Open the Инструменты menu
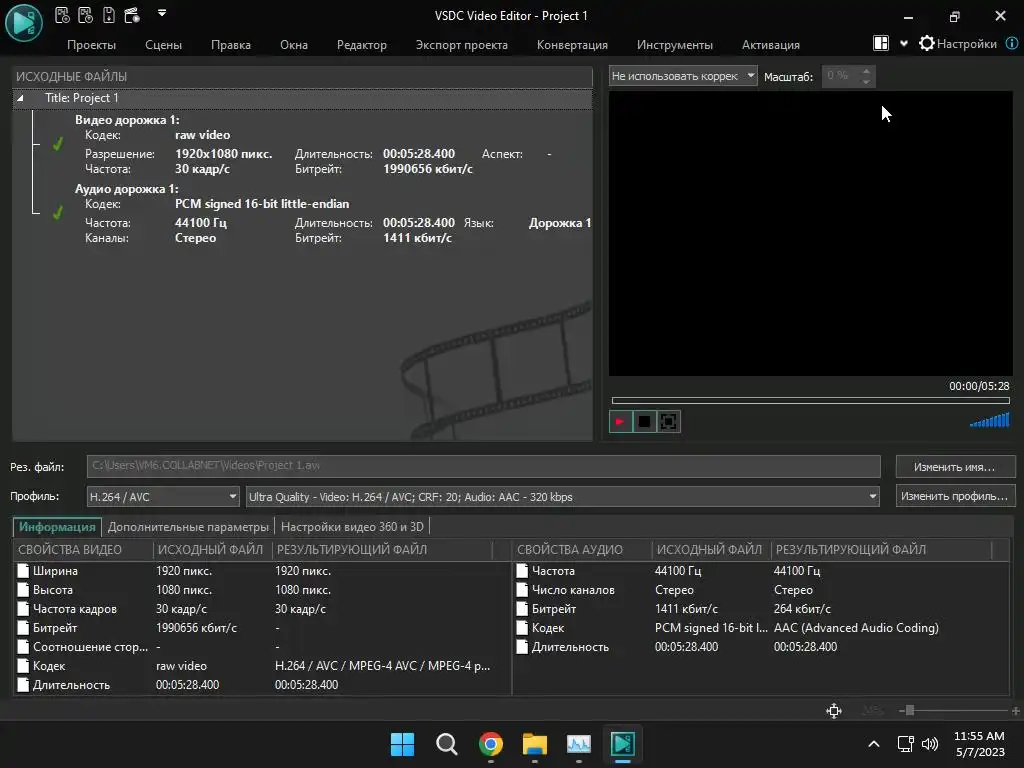Viewport: 1024px width, 768px height. (675, 44)
